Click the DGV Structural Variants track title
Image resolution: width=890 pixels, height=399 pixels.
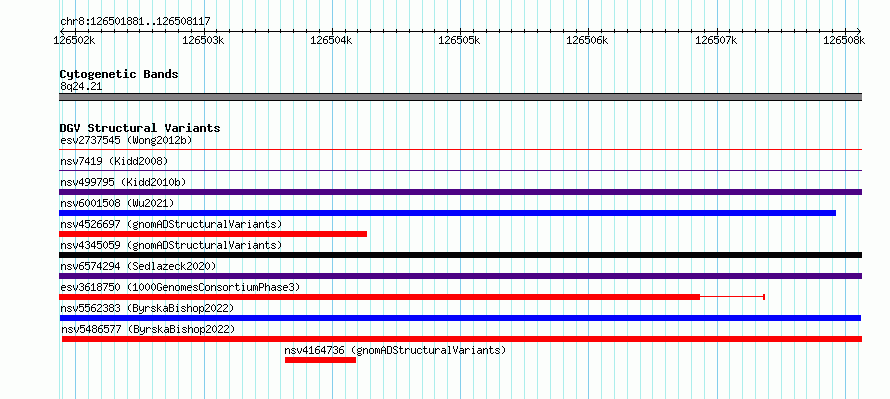coord(140,128)
